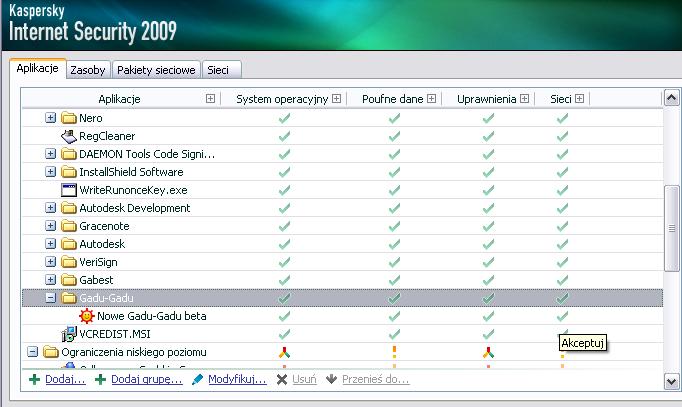Image resolution: width=682 pixels, height=407 pixels.
Task: Click System operacyjny checkmark for RegCleaner
Action: 284,136
